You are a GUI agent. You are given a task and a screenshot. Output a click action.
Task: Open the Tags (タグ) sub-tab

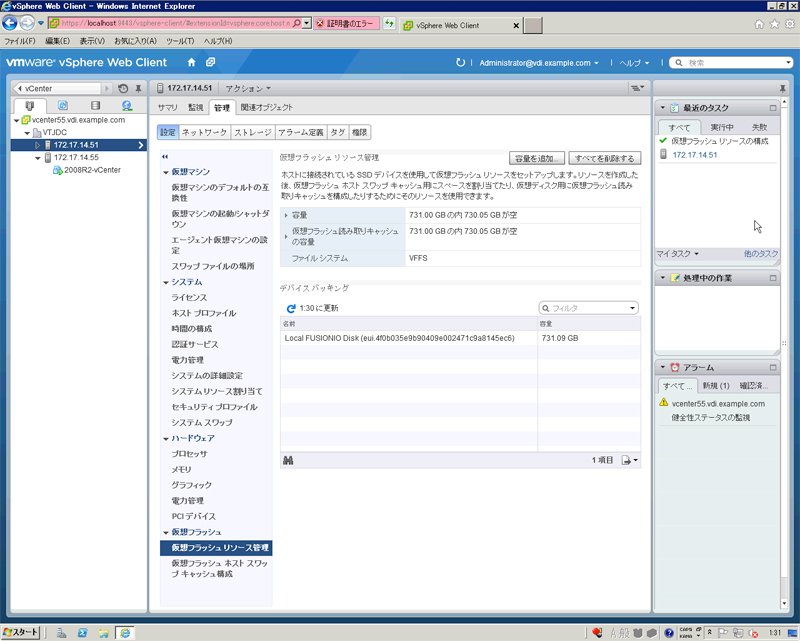tap(338, 132)
